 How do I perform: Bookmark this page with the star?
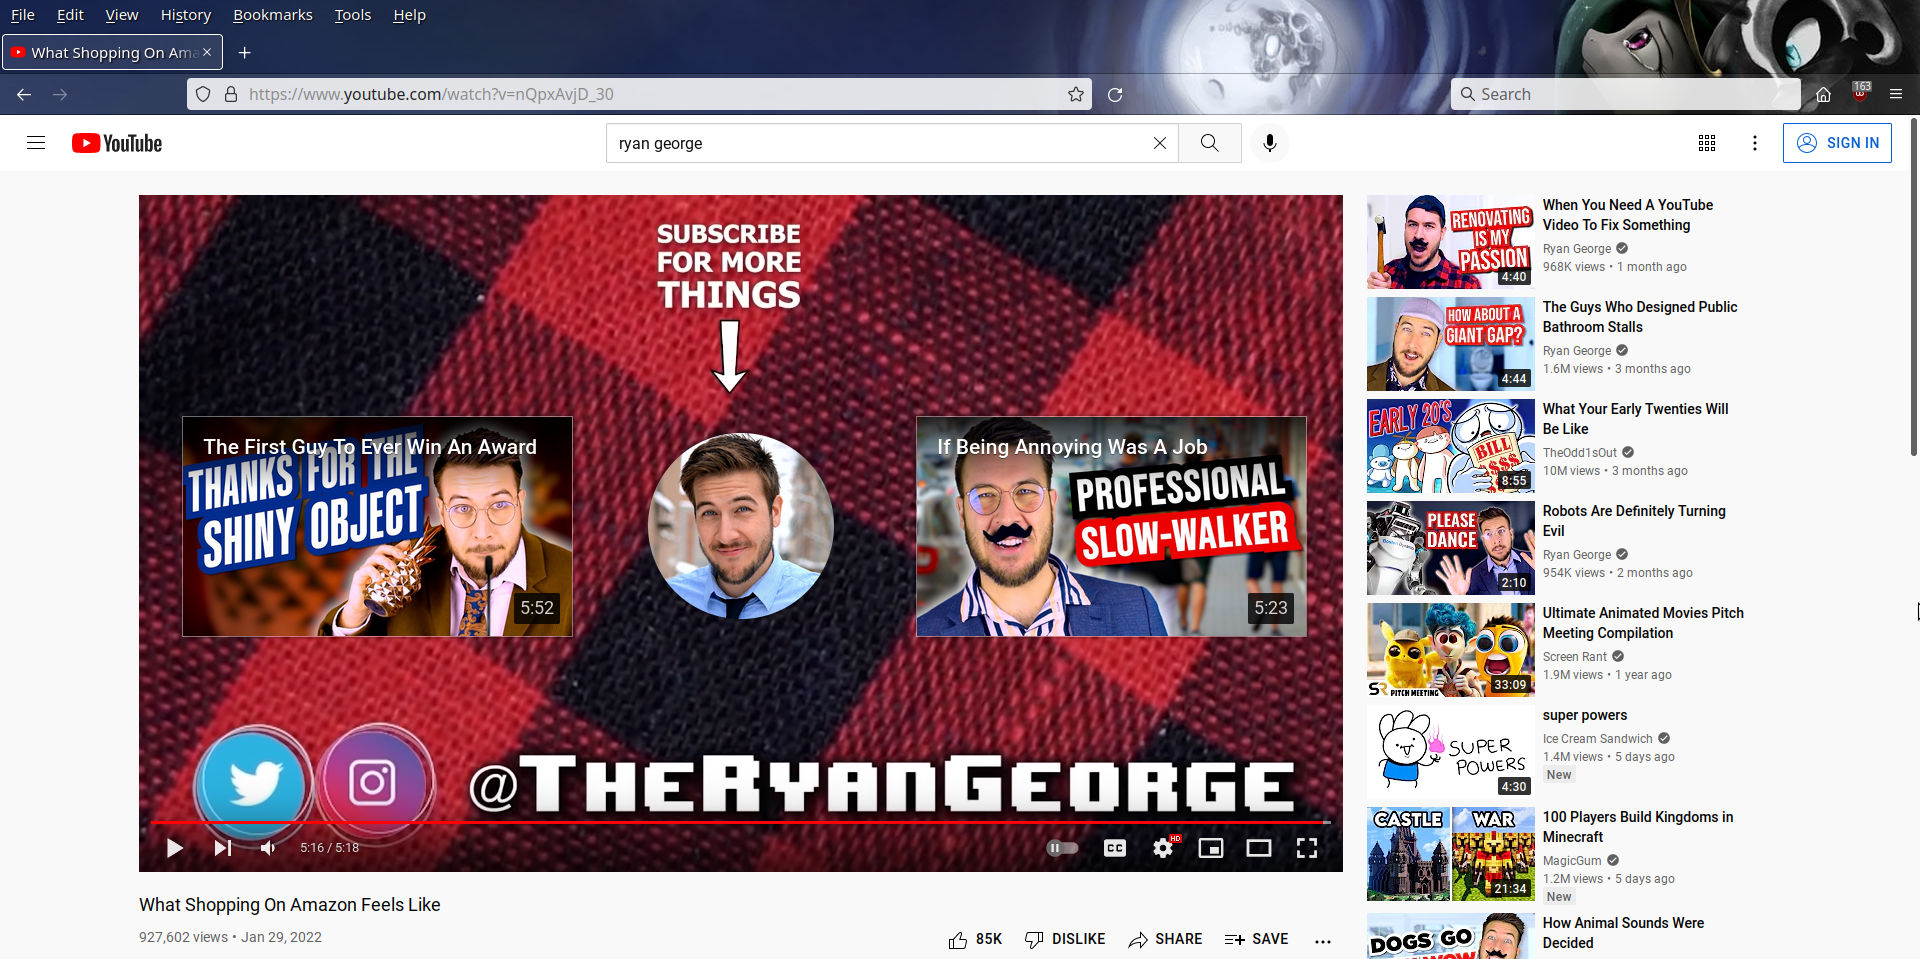click(1076, 94)
